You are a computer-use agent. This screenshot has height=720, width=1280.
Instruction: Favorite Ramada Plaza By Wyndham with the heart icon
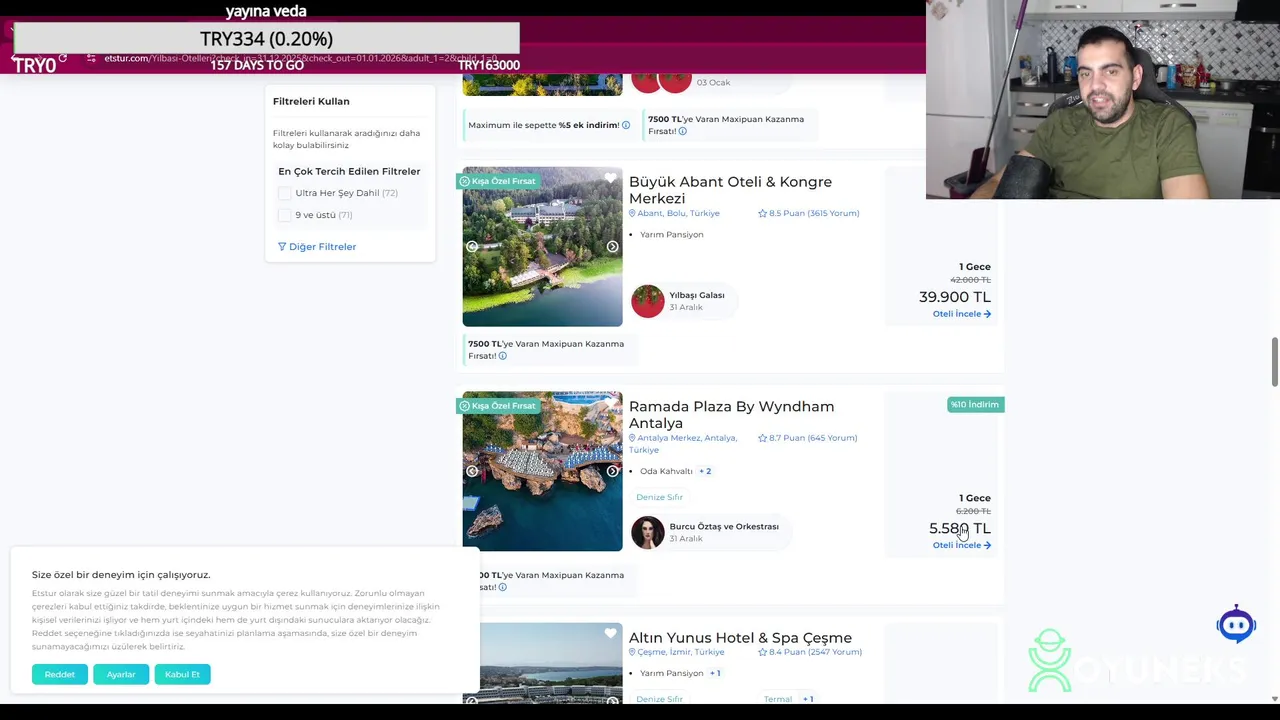click(610, 403)
